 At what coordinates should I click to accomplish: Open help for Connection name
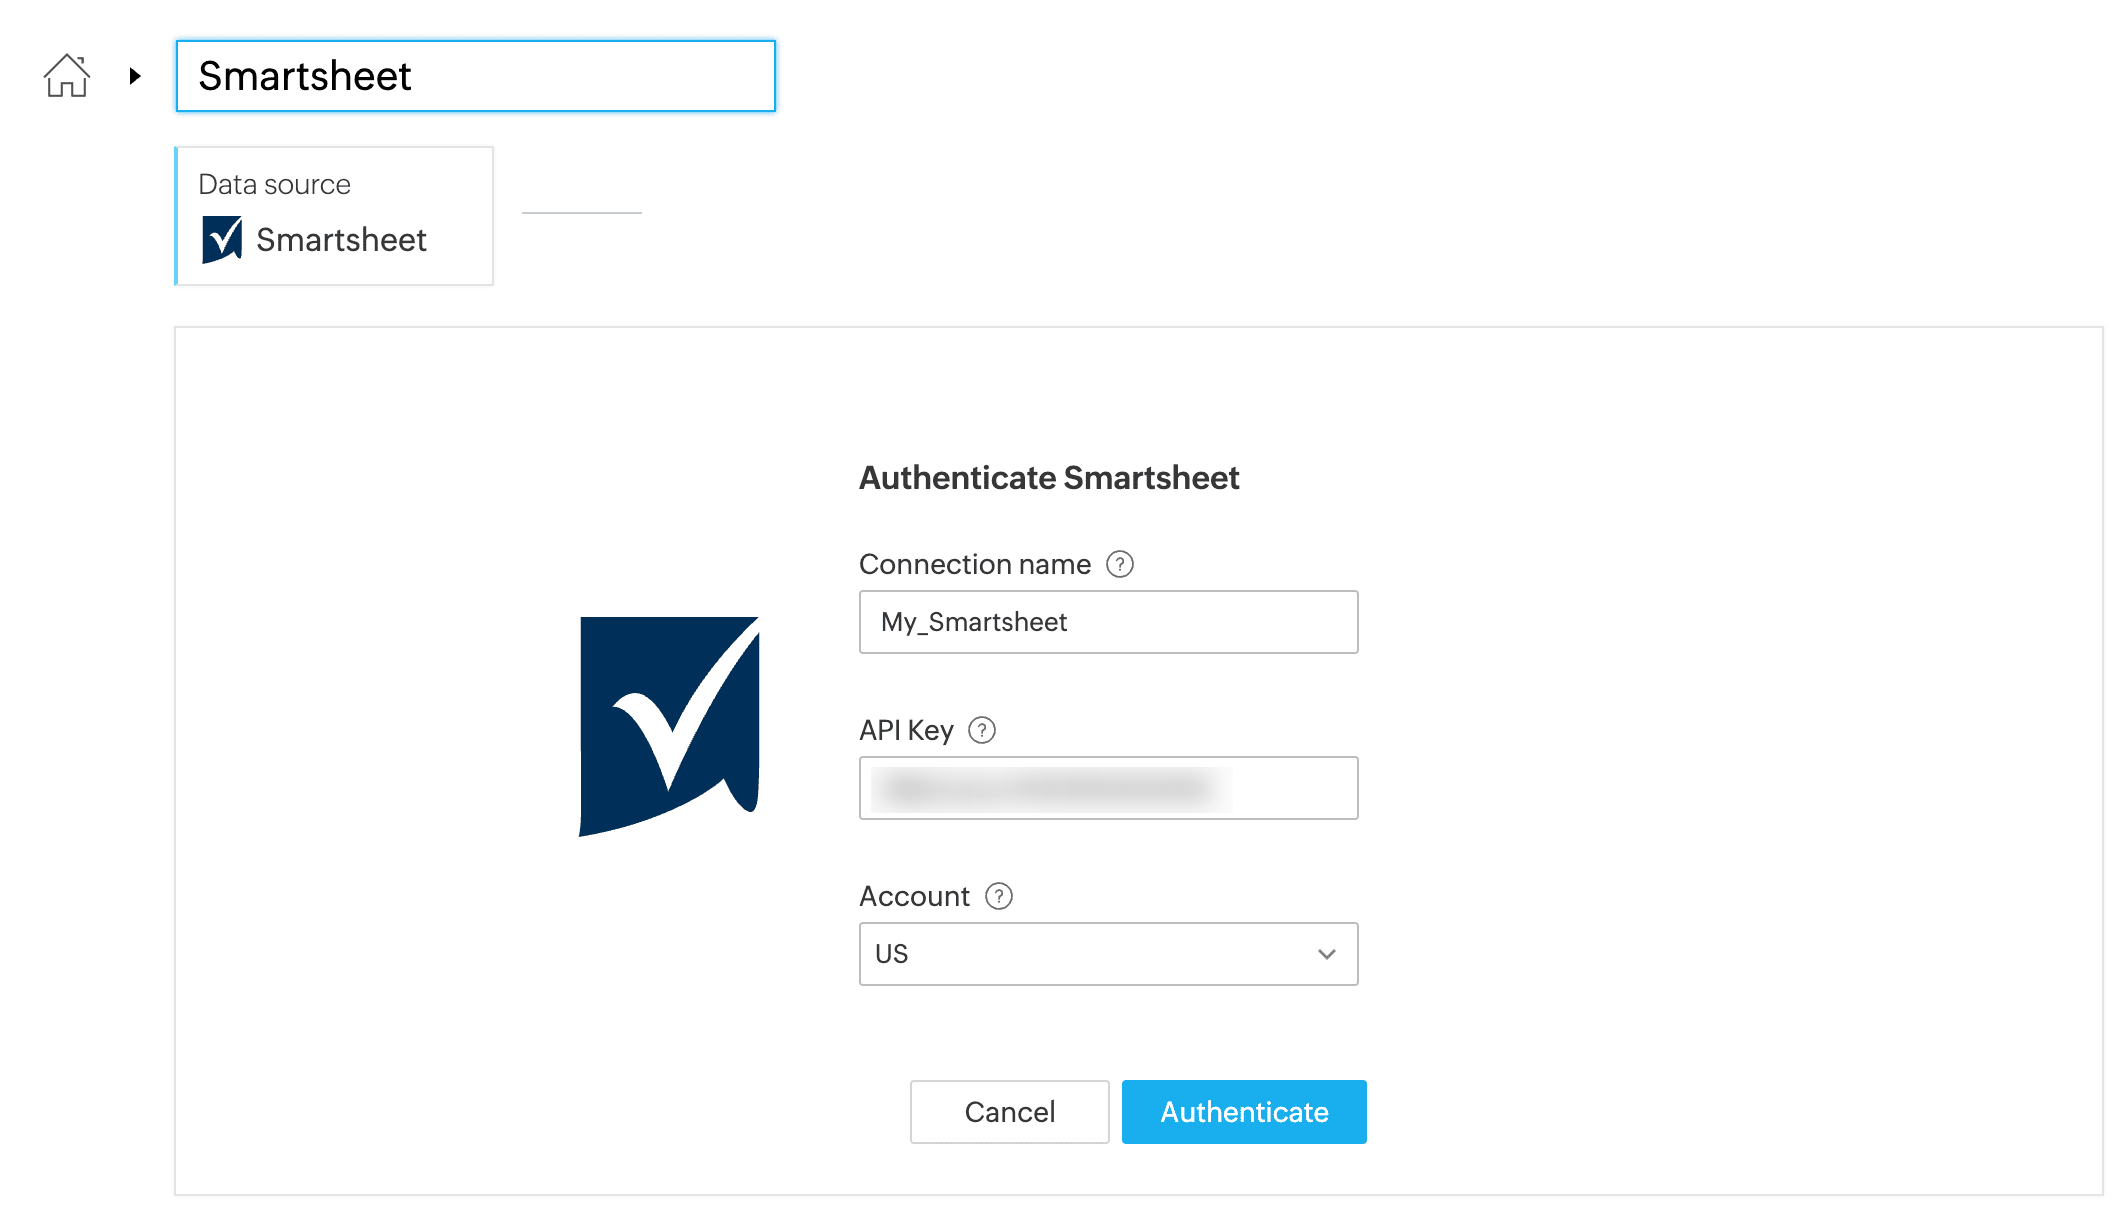(1120, 565)
